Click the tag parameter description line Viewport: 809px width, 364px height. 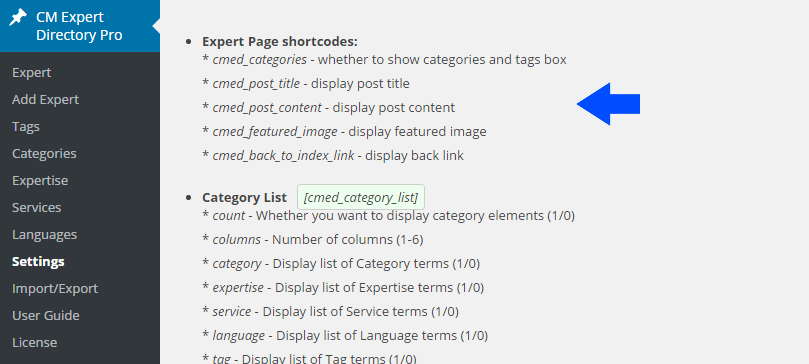[310, 358]
